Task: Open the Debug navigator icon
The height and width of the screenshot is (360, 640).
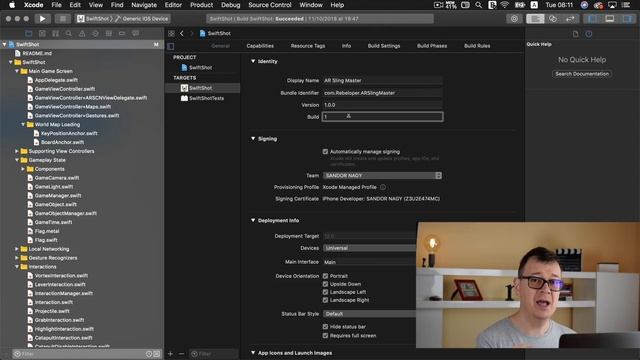Action: [x=109, y=33]
